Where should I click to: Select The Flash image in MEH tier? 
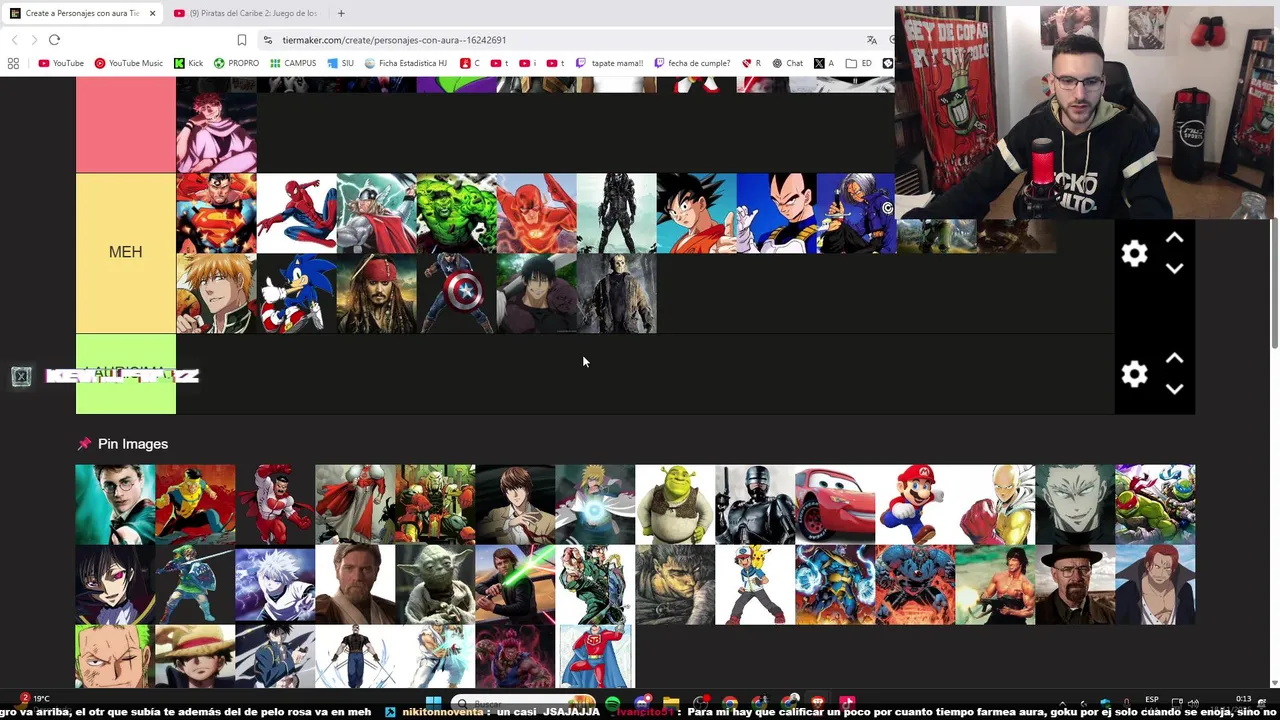(536, 213)
